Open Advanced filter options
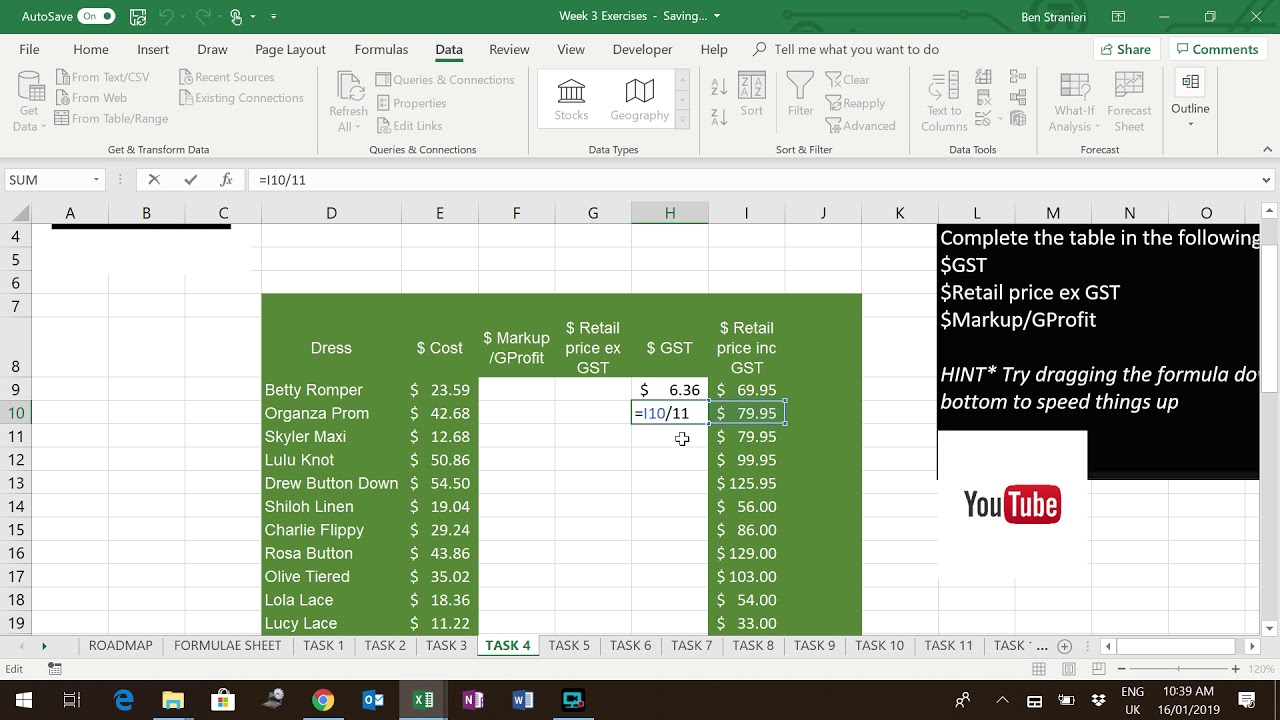Viewport: 1280px width, 720px height. click(860, 126)
